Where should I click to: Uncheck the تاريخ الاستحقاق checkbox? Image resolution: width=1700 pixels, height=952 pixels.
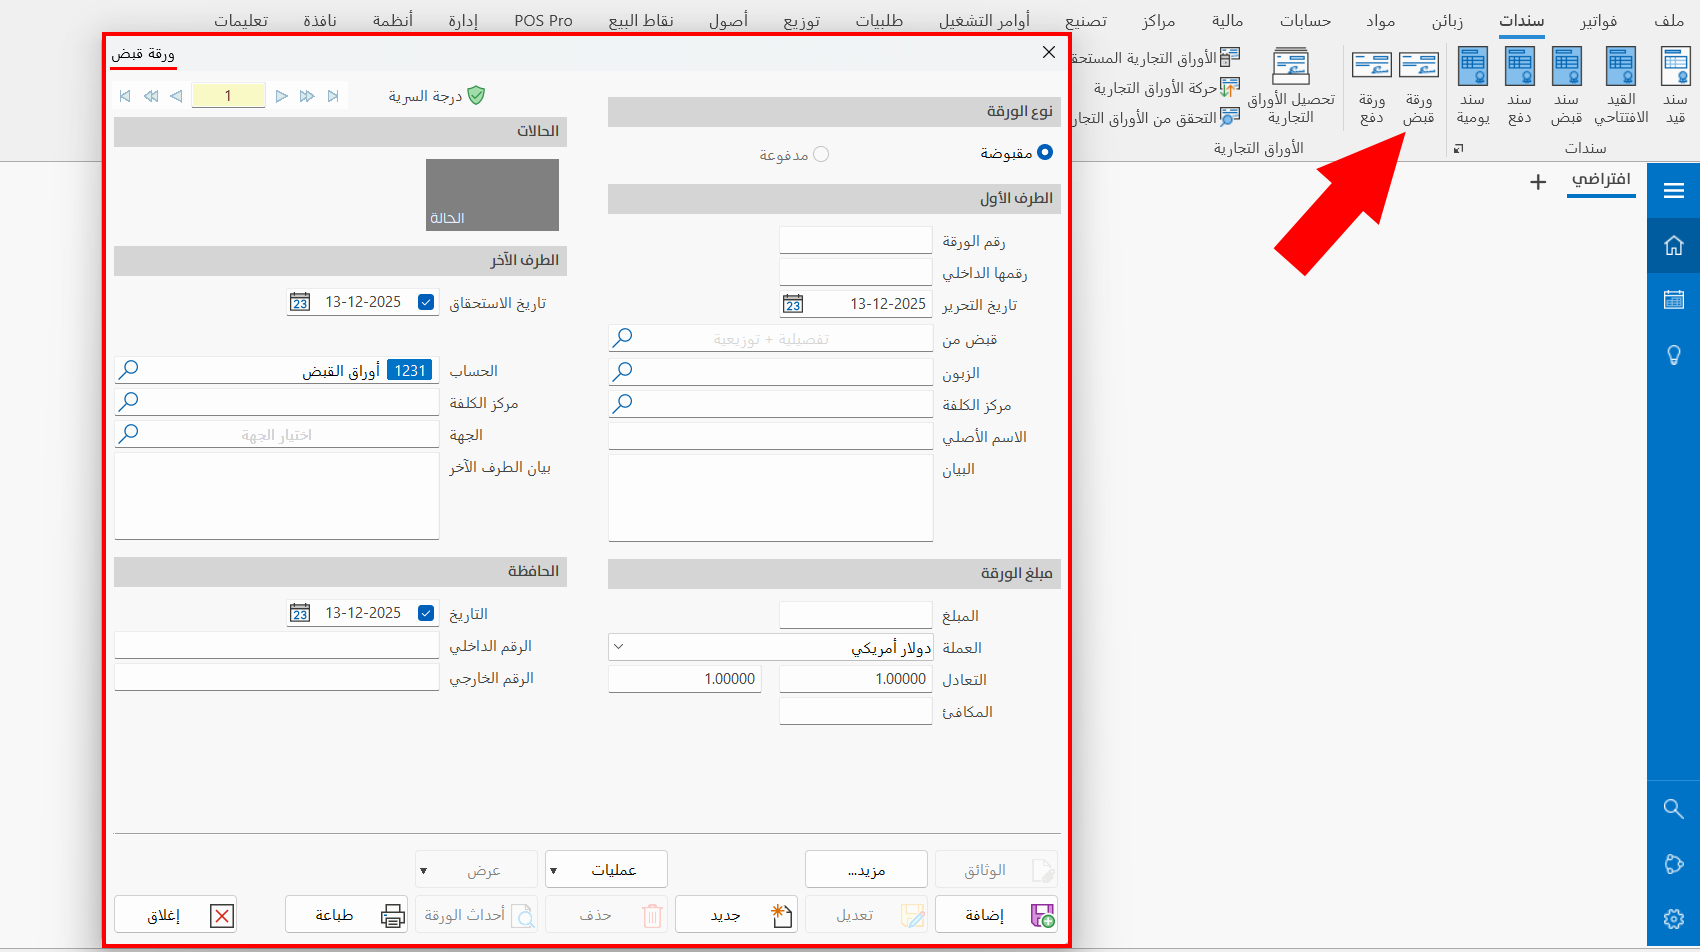425,301
